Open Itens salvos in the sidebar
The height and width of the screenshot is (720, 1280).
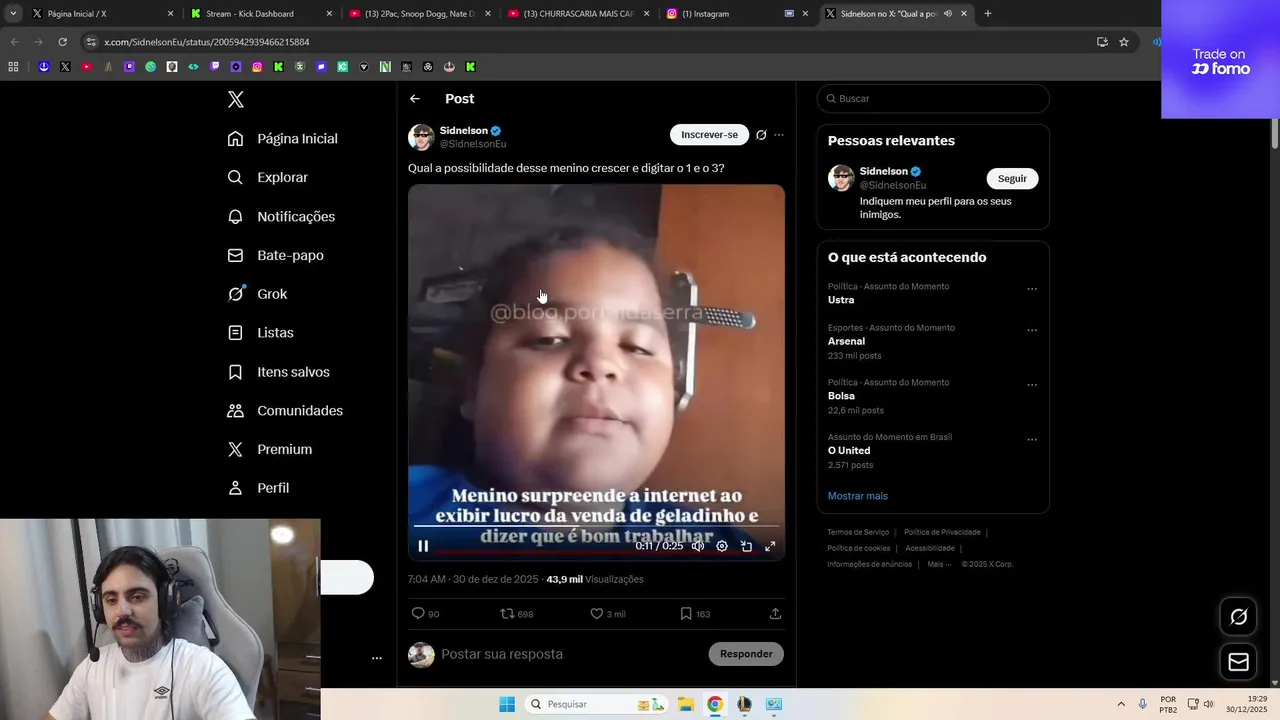click(278, 371)
